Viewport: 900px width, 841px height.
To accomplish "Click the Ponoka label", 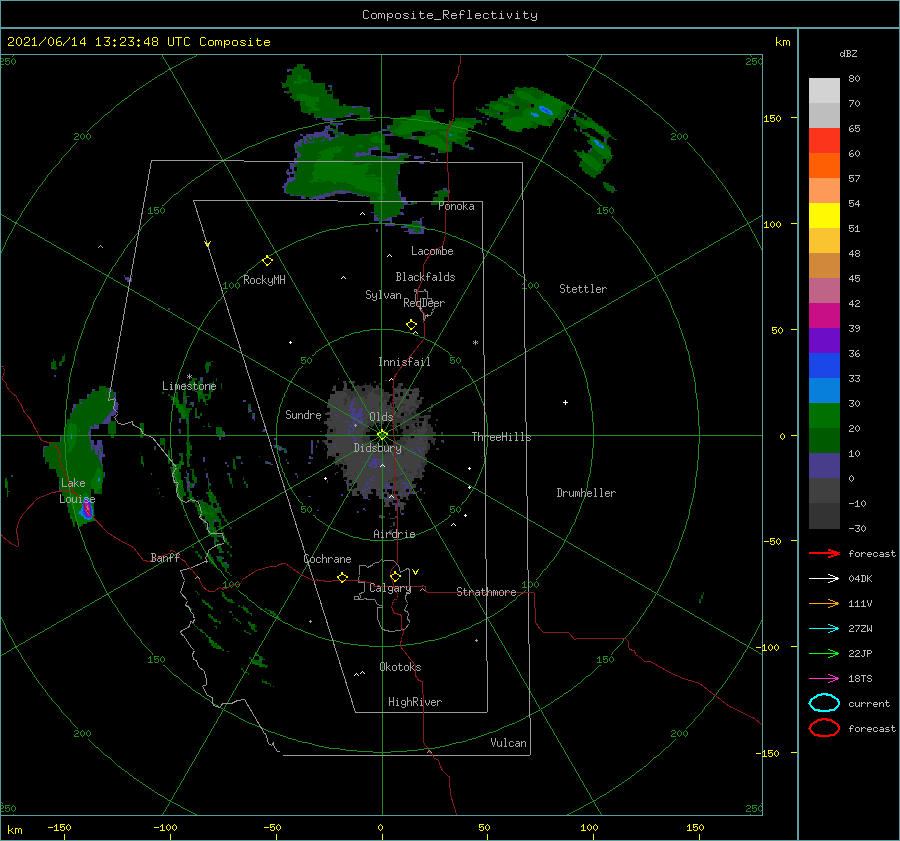I will point(456,206).
